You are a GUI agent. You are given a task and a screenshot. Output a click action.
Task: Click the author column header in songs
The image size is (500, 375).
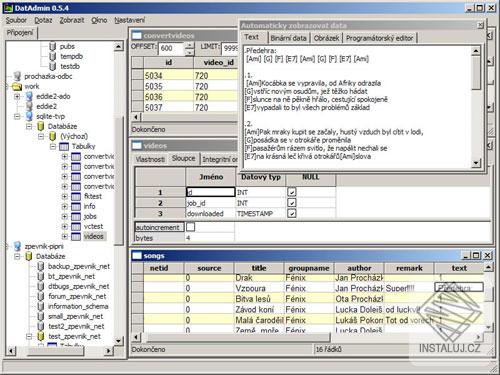pos(359,268)
